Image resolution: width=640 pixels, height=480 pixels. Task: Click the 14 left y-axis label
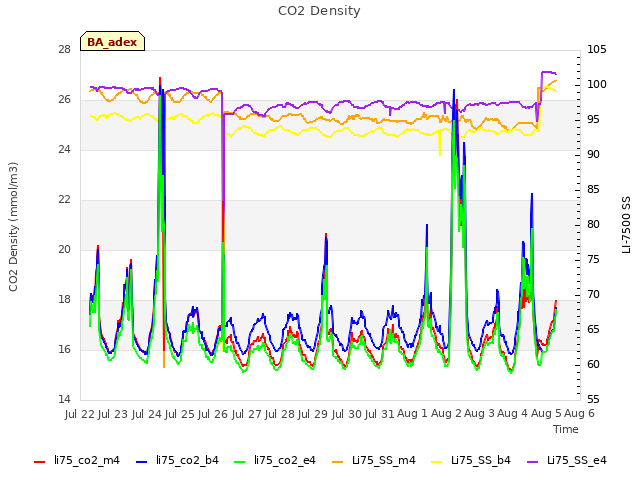point(64,399)
